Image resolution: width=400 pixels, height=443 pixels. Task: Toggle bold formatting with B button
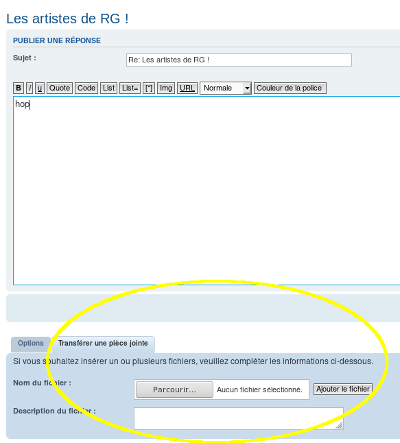point(18,88)
